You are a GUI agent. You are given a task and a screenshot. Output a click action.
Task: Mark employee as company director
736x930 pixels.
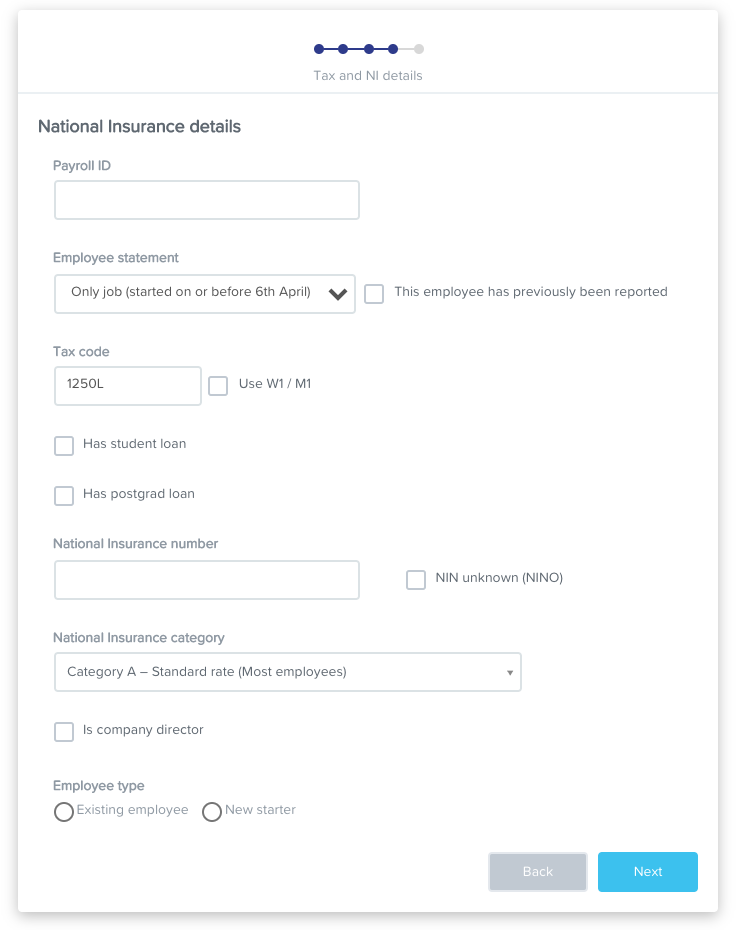pyautogui.click(x=64, y=731)
